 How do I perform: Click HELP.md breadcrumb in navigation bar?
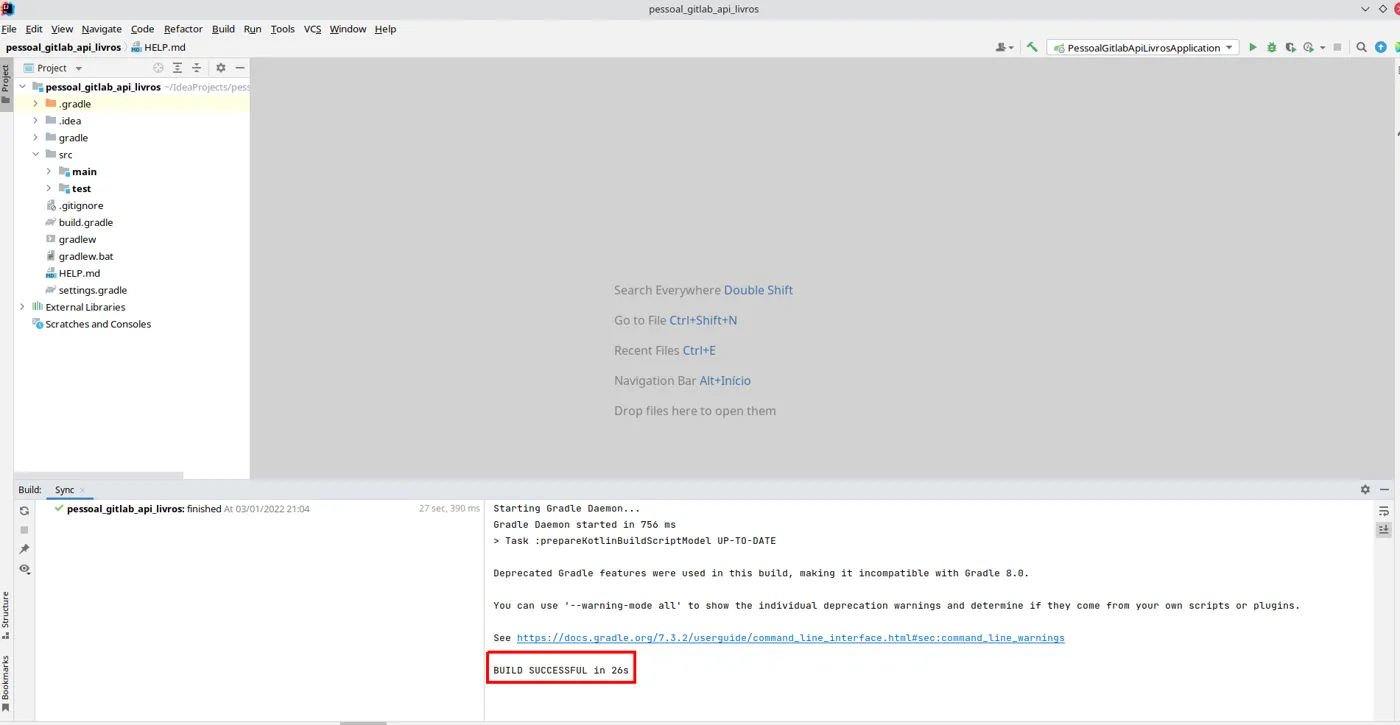[159, 47]
